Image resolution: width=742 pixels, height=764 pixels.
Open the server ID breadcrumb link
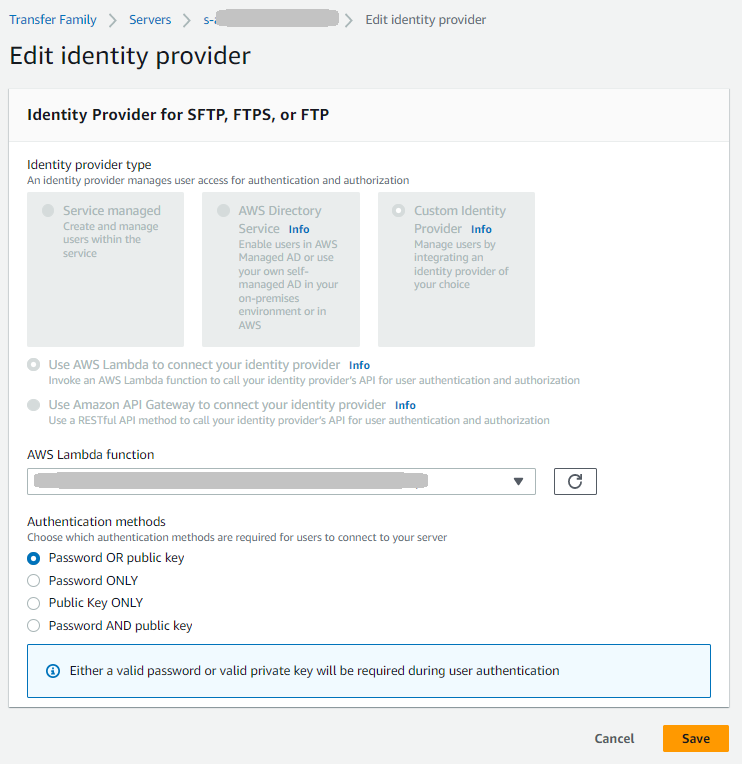268,20
